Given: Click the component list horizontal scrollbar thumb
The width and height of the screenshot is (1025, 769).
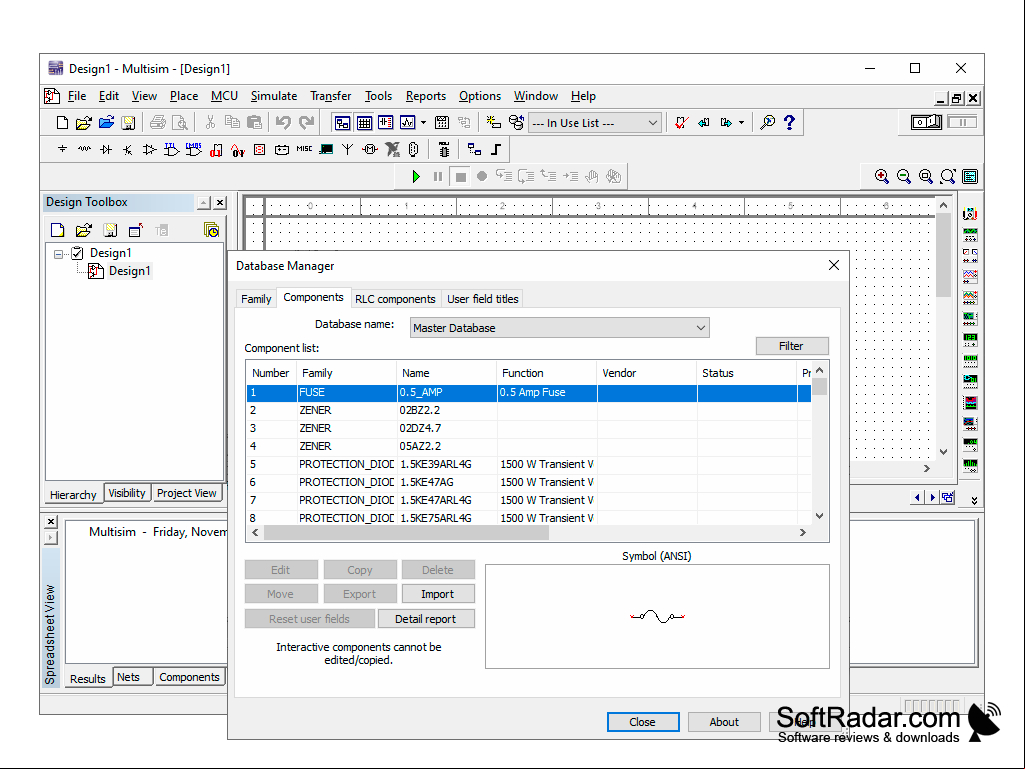Looking at the screenshot, I should coord(406,533).
